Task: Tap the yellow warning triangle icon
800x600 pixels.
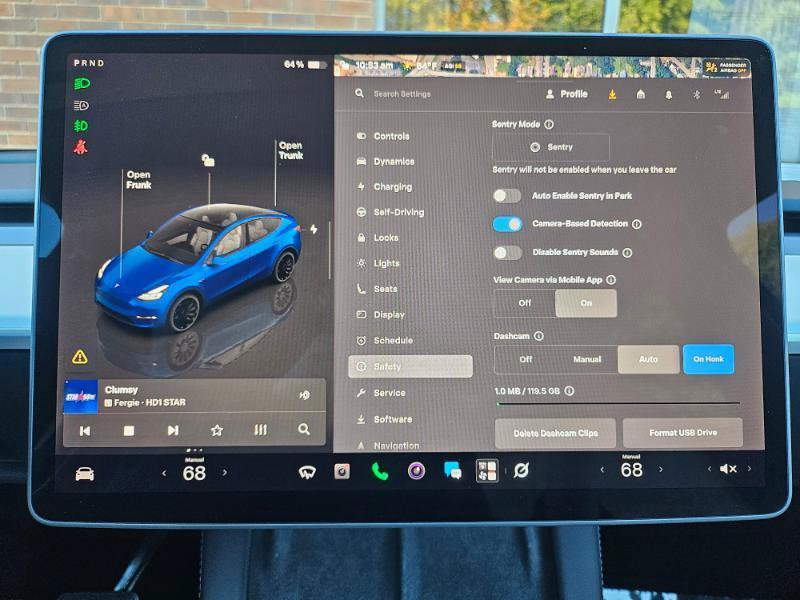Action: coord(80,357)
